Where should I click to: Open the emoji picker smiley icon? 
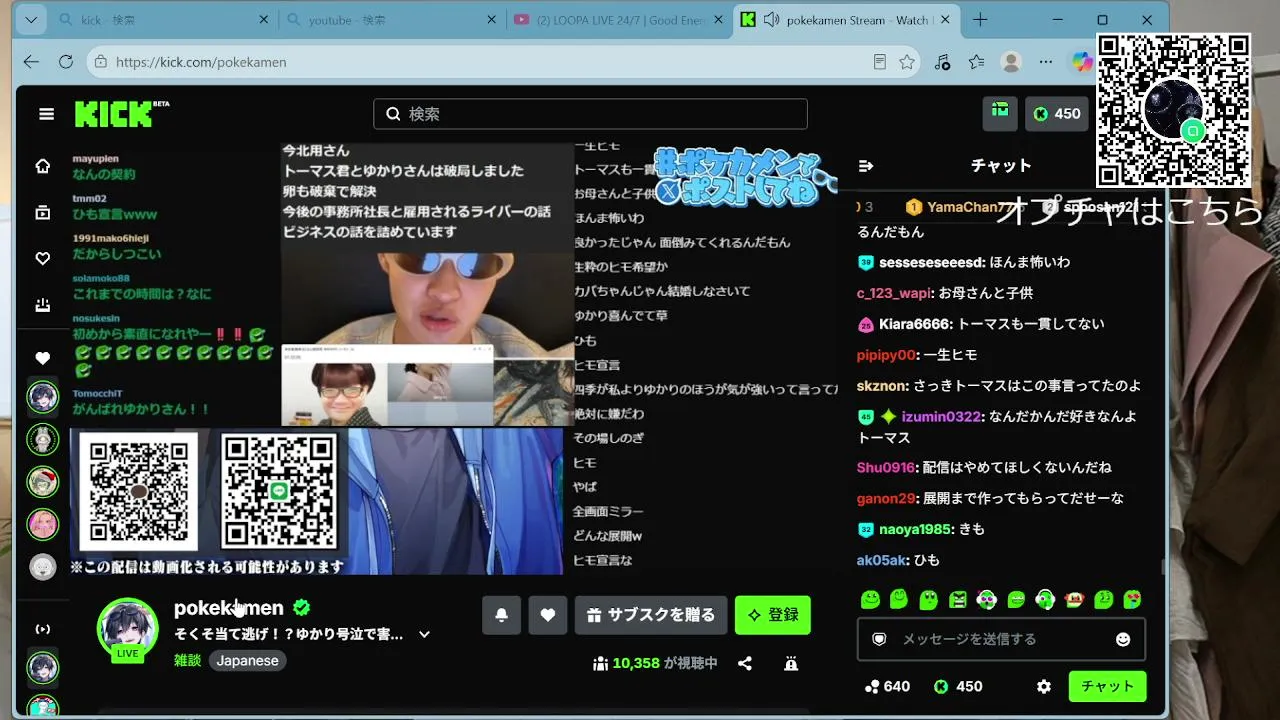click(1123, 639)
